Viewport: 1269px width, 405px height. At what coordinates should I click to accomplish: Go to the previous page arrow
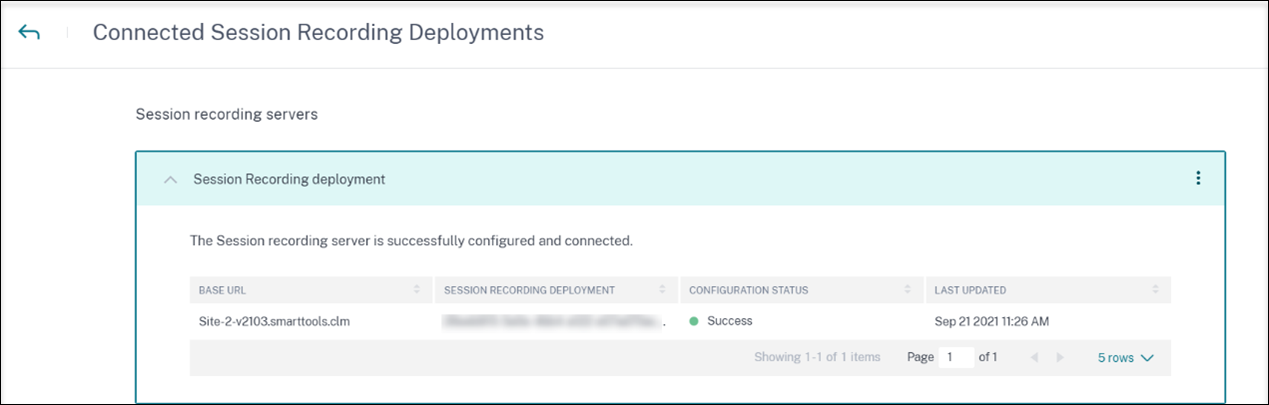point(1033,358)
